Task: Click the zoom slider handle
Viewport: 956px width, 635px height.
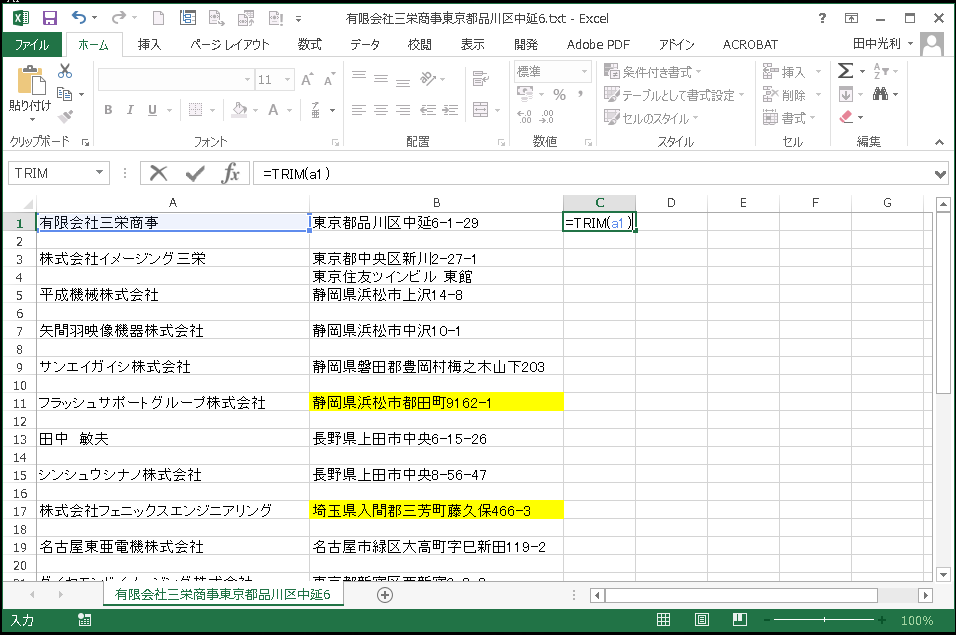Action: (x=824, y=620)
